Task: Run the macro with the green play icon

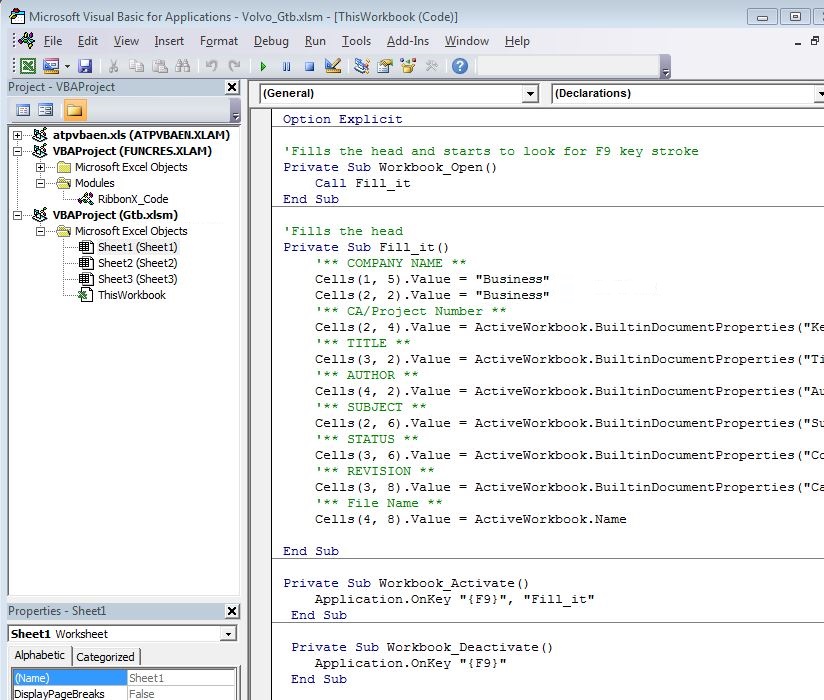Action: tap(263, 66)
